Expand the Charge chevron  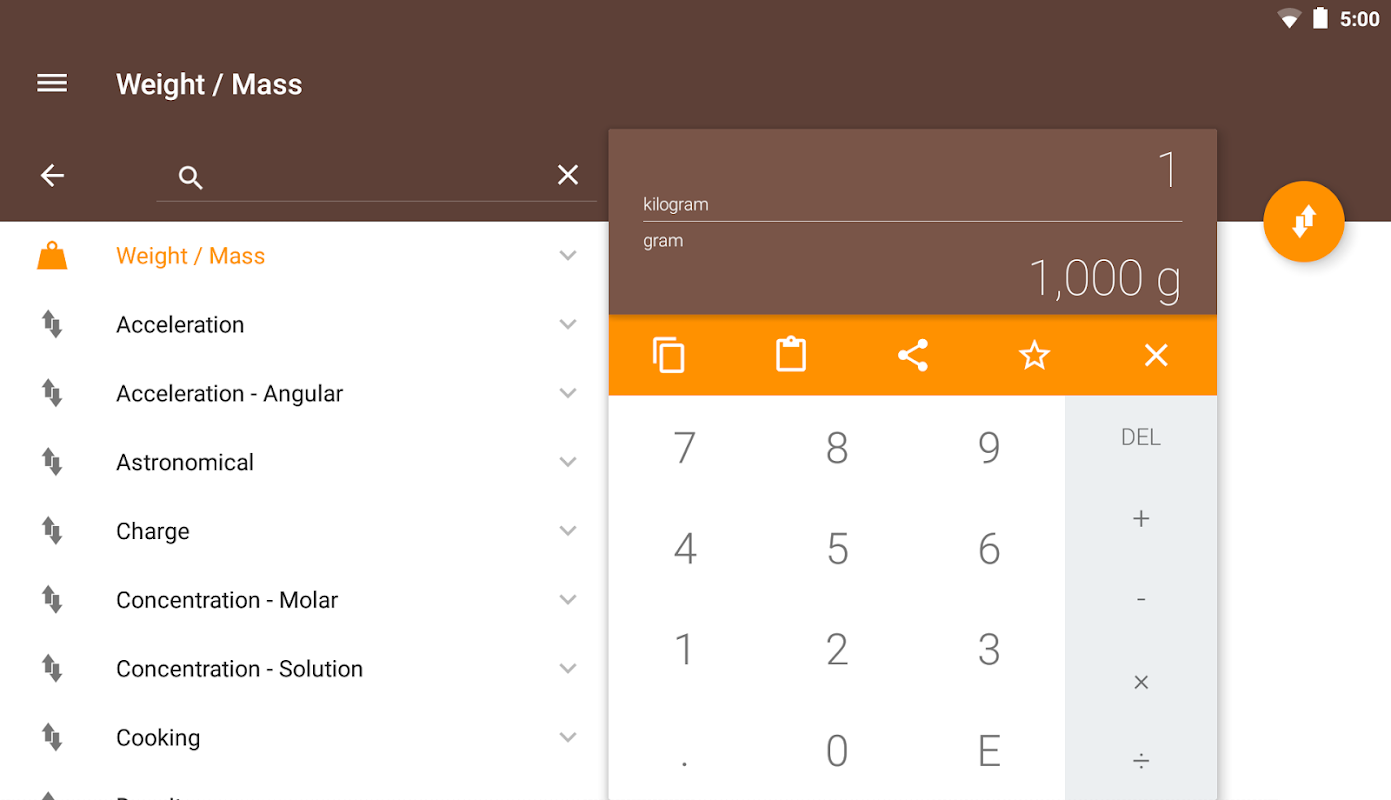(568, 531)
